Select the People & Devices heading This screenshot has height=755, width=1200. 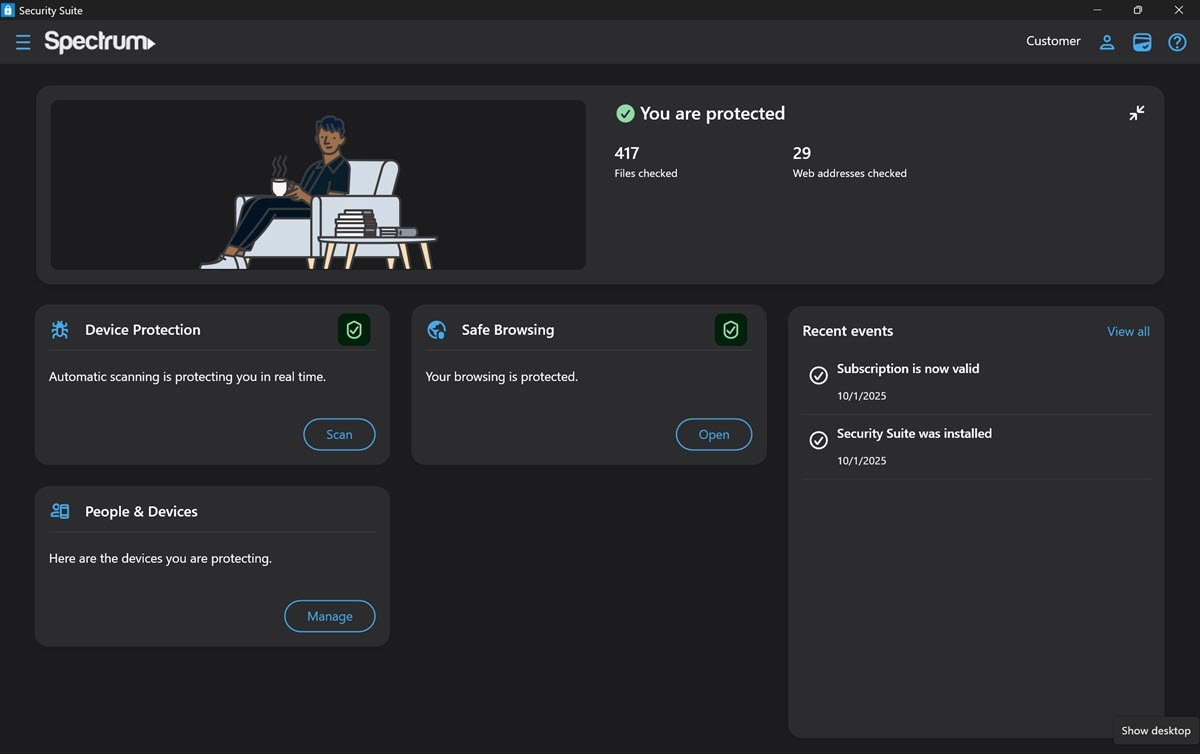[141, 511]
